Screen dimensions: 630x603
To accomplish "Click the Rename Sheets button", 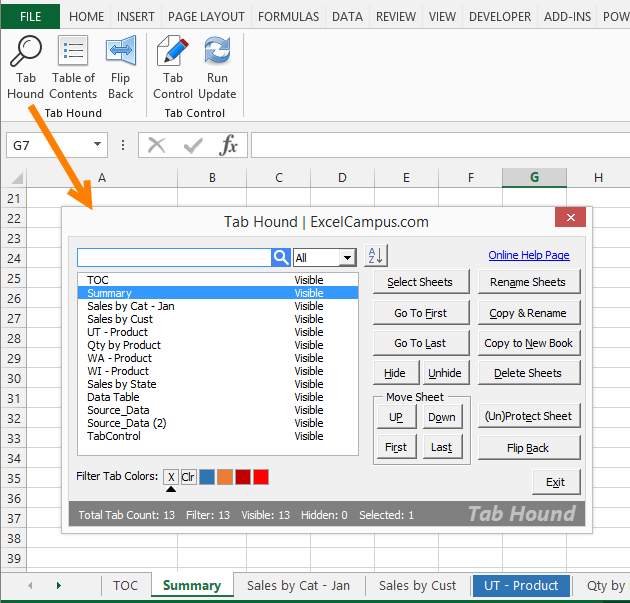I will click(x=528, y=282).
